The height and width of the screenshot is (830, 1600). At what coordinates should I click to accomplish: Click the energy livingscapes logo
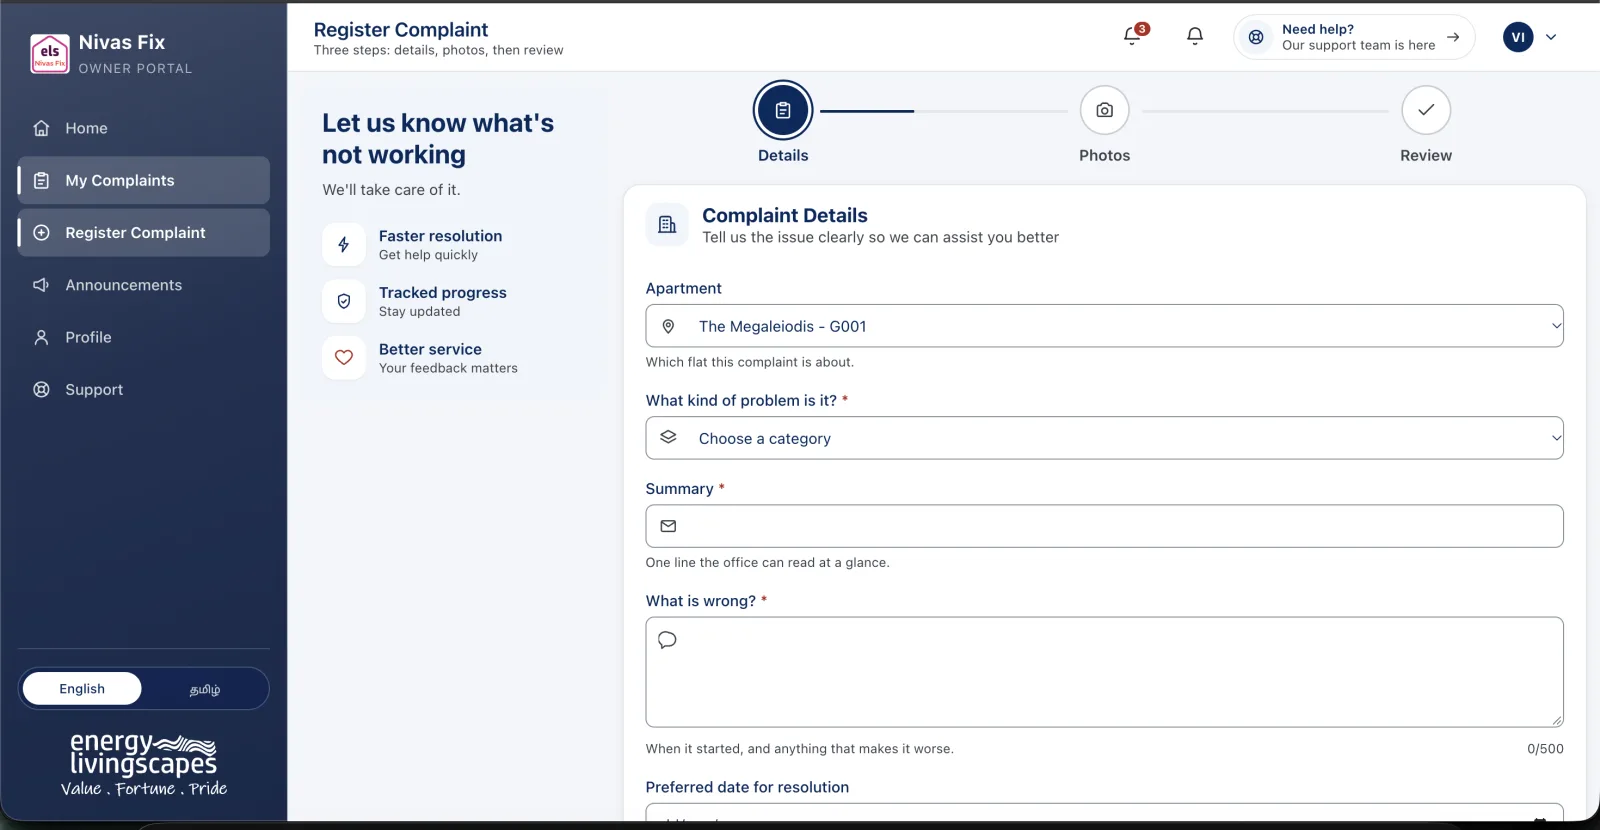click(x=144, y=764)
